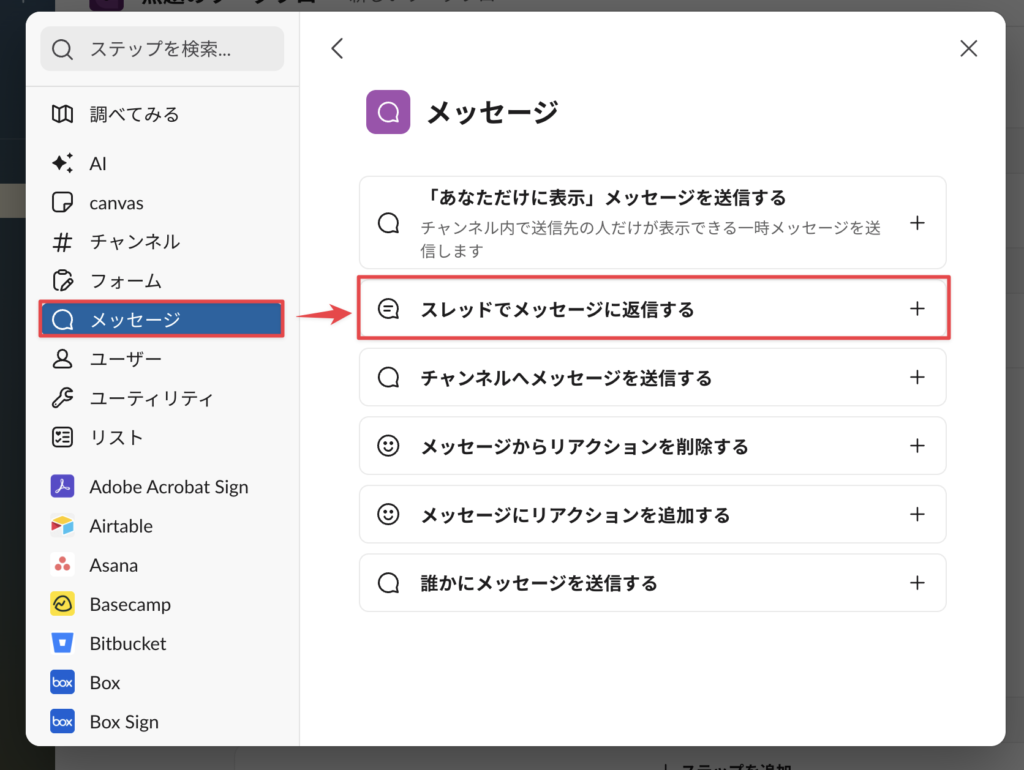The width and height of the screenshot is (1024, 770).
Task: Open the Asana integration icon
Action: pos(62,565)
